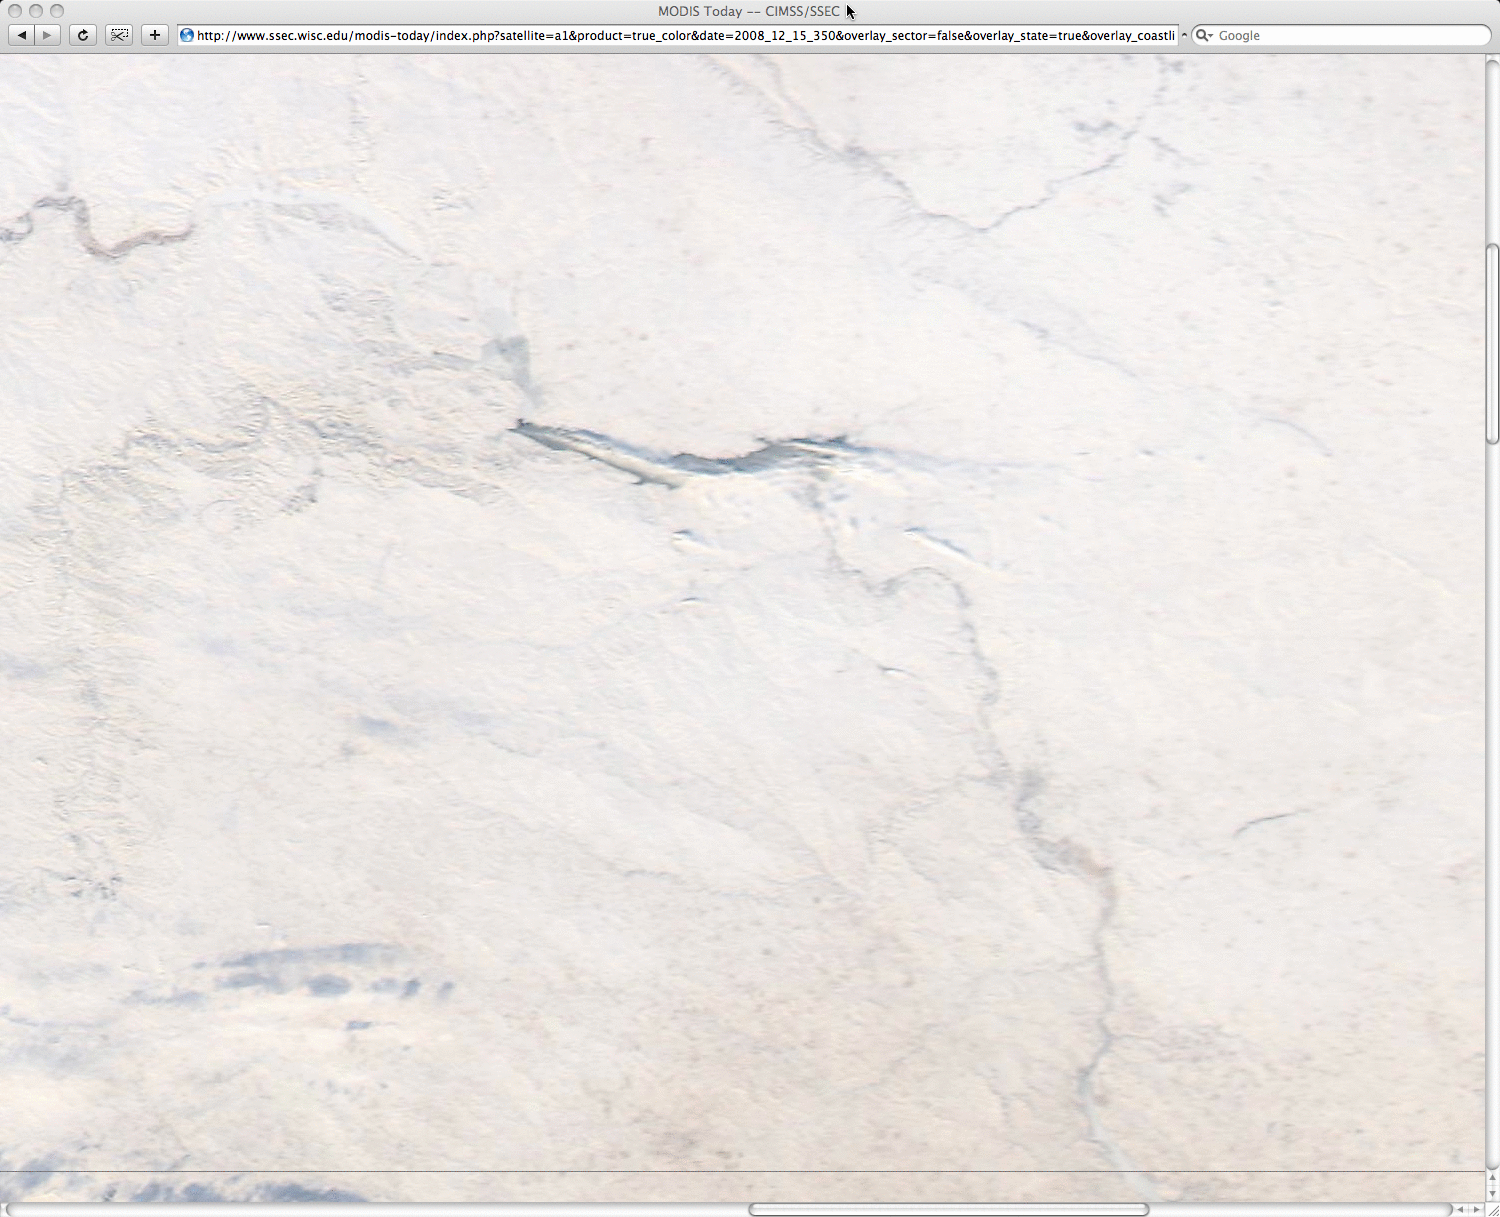Go back to the previous page

pos(21,35)
